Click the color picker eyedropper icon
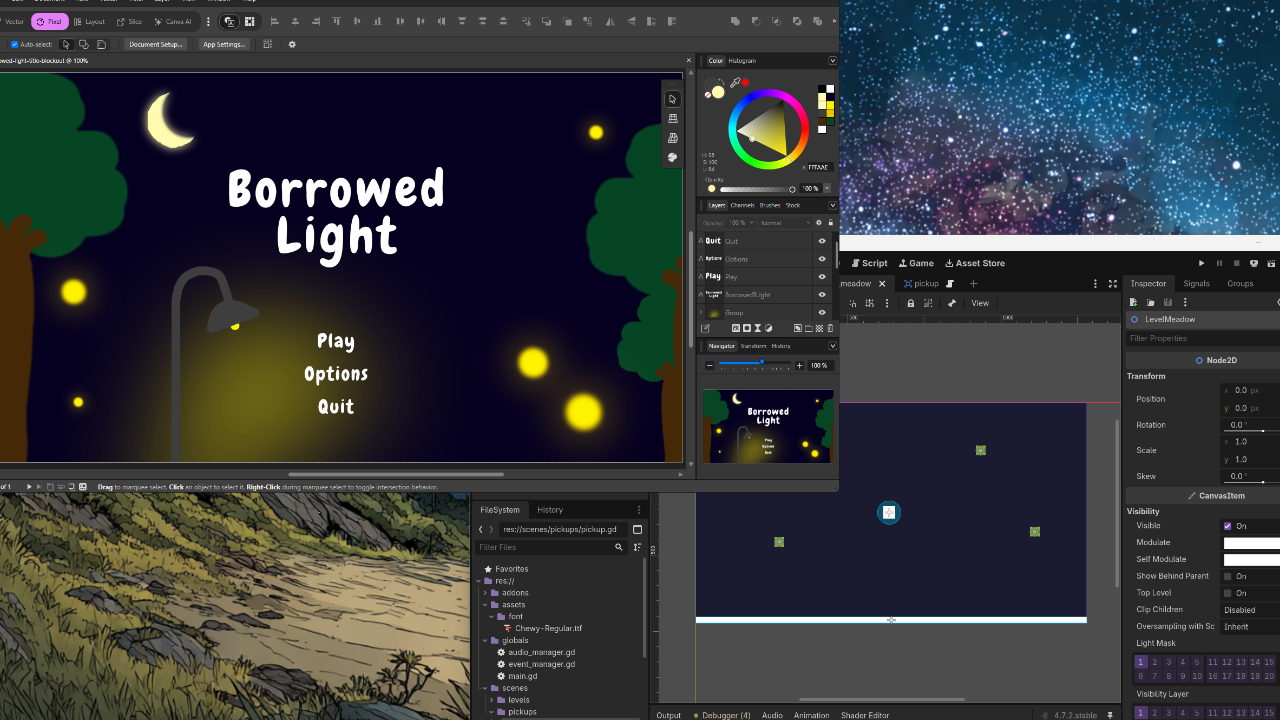Viewport: 1280px width, 720px height. pos(735,83)
